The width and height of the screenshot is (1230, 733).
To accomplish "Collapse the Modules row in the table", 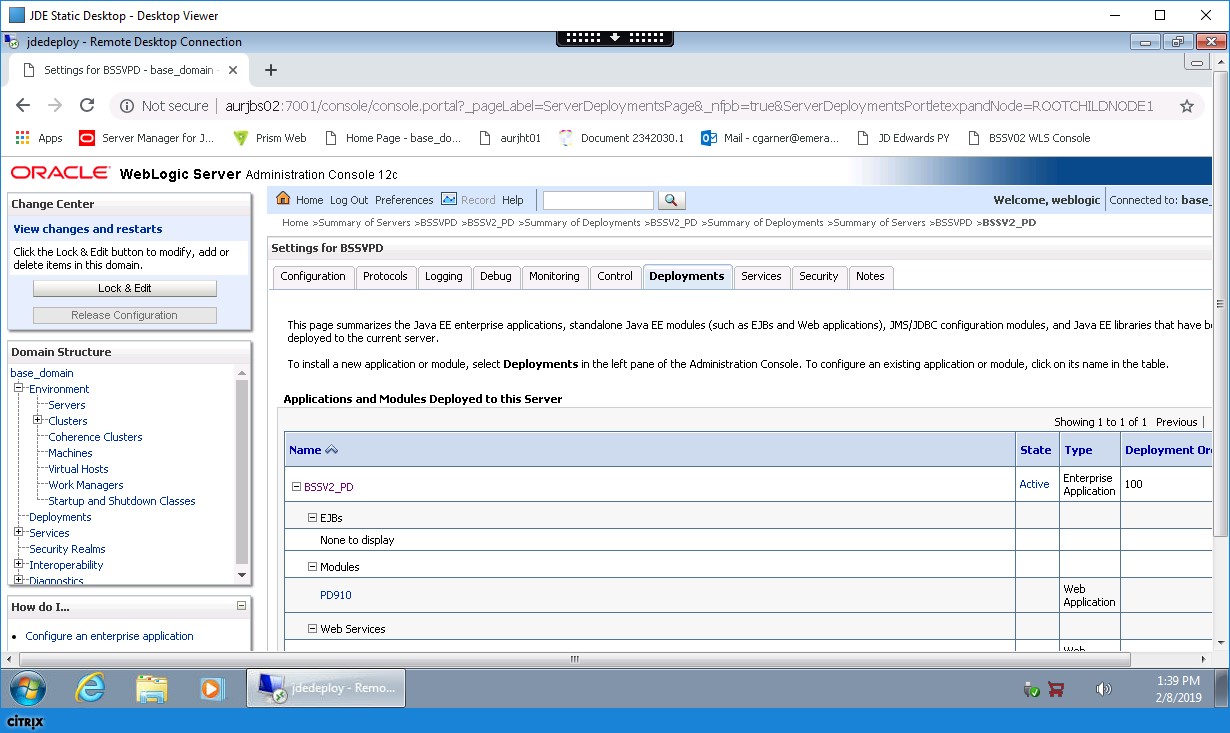I will [312, 567].
